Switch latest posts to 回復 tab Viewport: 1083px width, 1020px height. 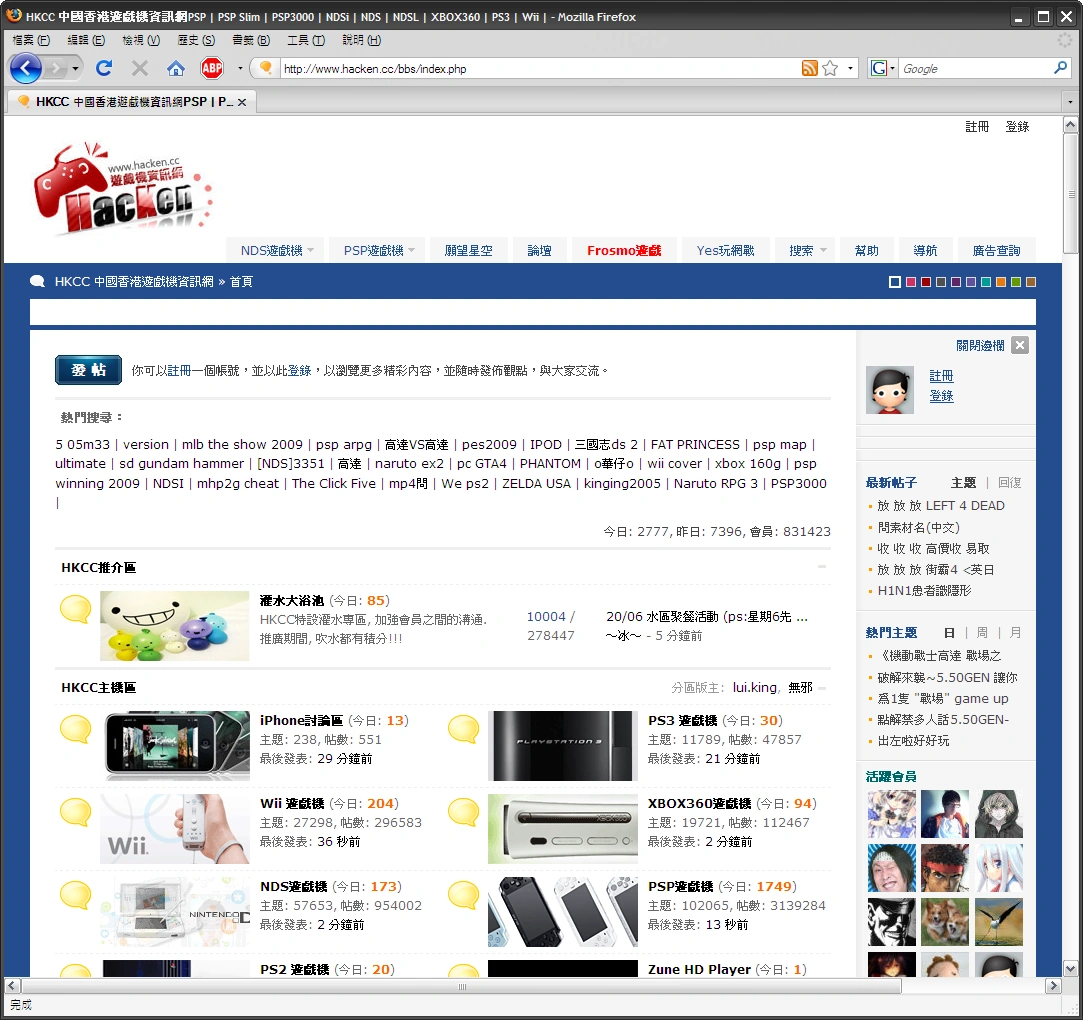[1010, 482]
